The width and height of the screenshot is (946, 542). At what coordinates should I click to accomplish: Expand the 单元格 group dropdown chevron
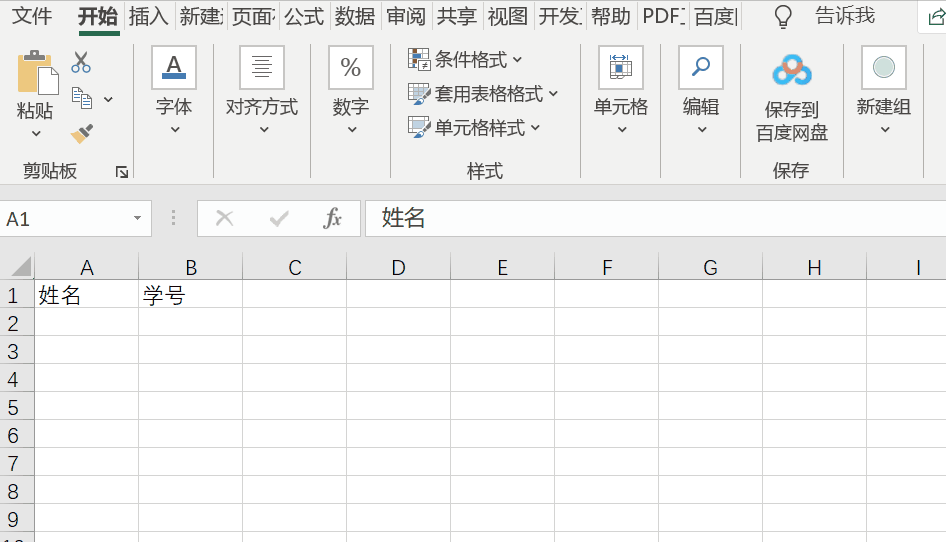pyautogui.click(x=622, y=129)
